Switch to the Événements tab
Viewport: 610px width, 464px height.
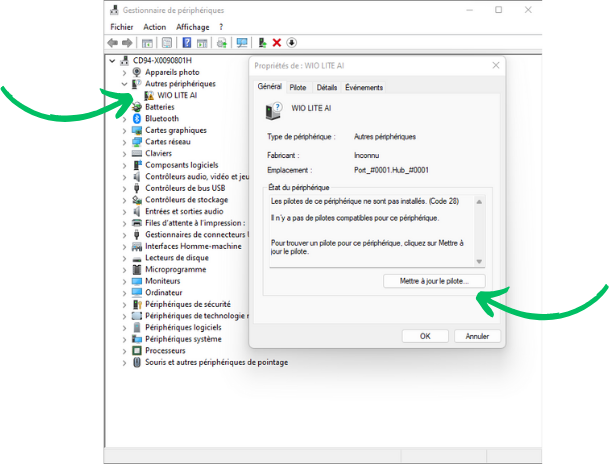364,88
